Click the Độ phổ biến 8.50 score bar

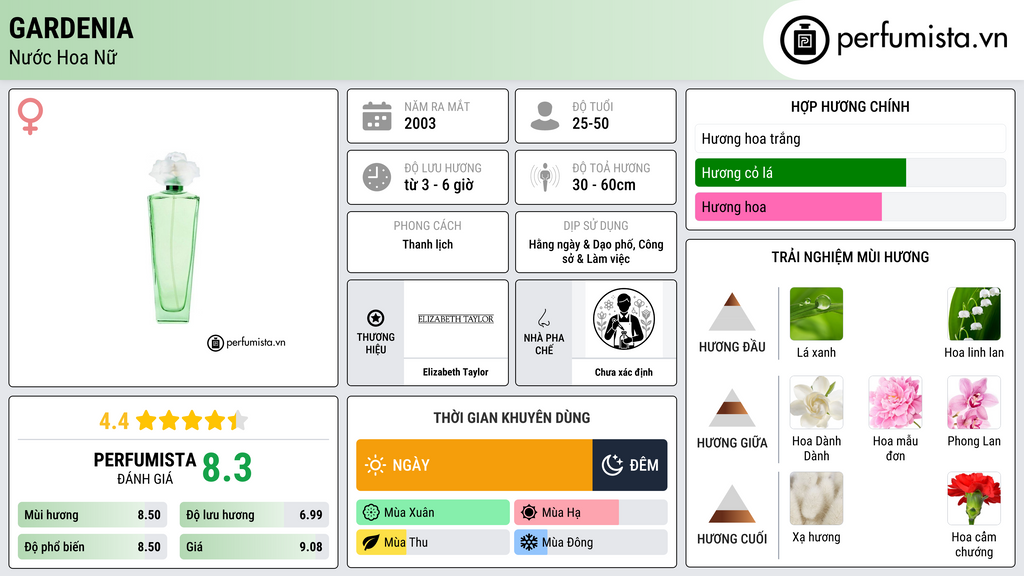pos(93,547)
